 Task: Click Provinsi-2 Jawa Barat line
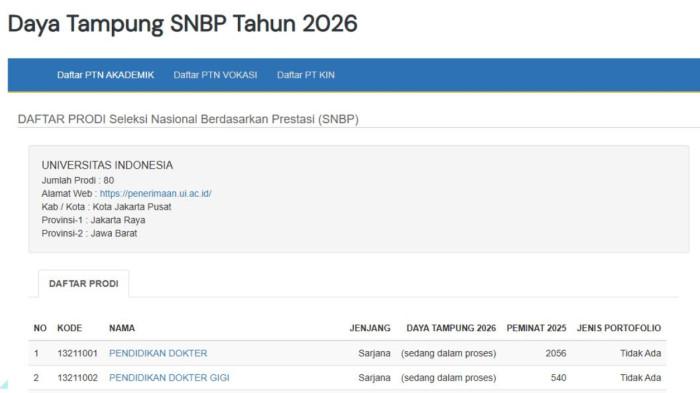click(89, 233)
